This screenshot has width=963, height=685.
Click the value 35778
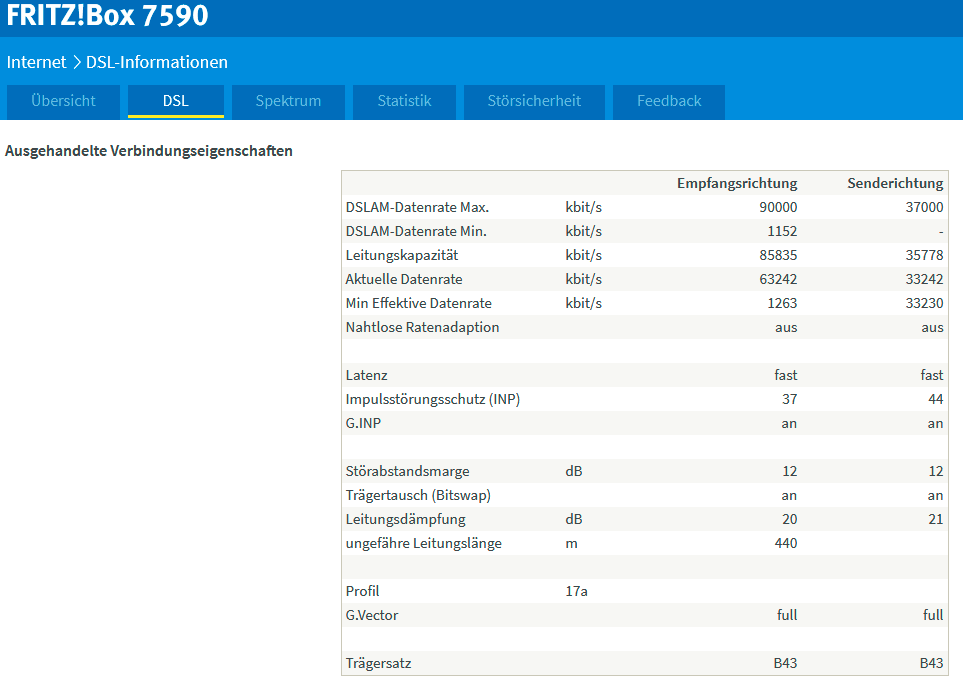[924, 255]
